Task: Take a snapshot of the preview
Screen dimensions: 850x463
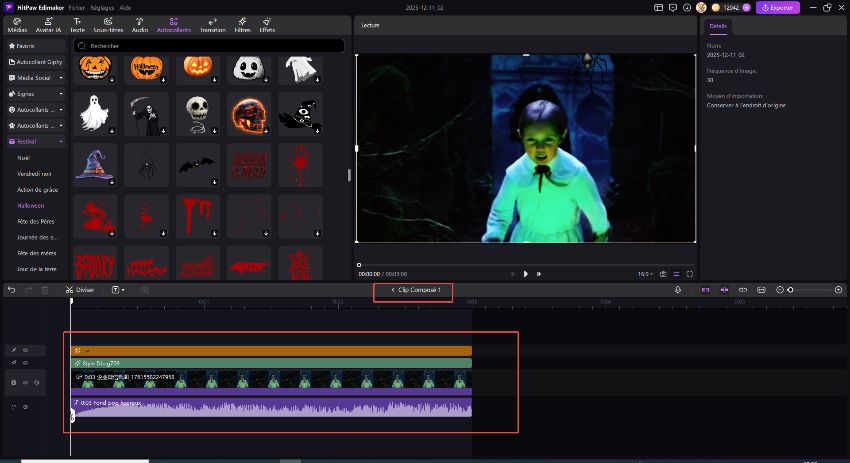Action: click(x=663, y=274)
